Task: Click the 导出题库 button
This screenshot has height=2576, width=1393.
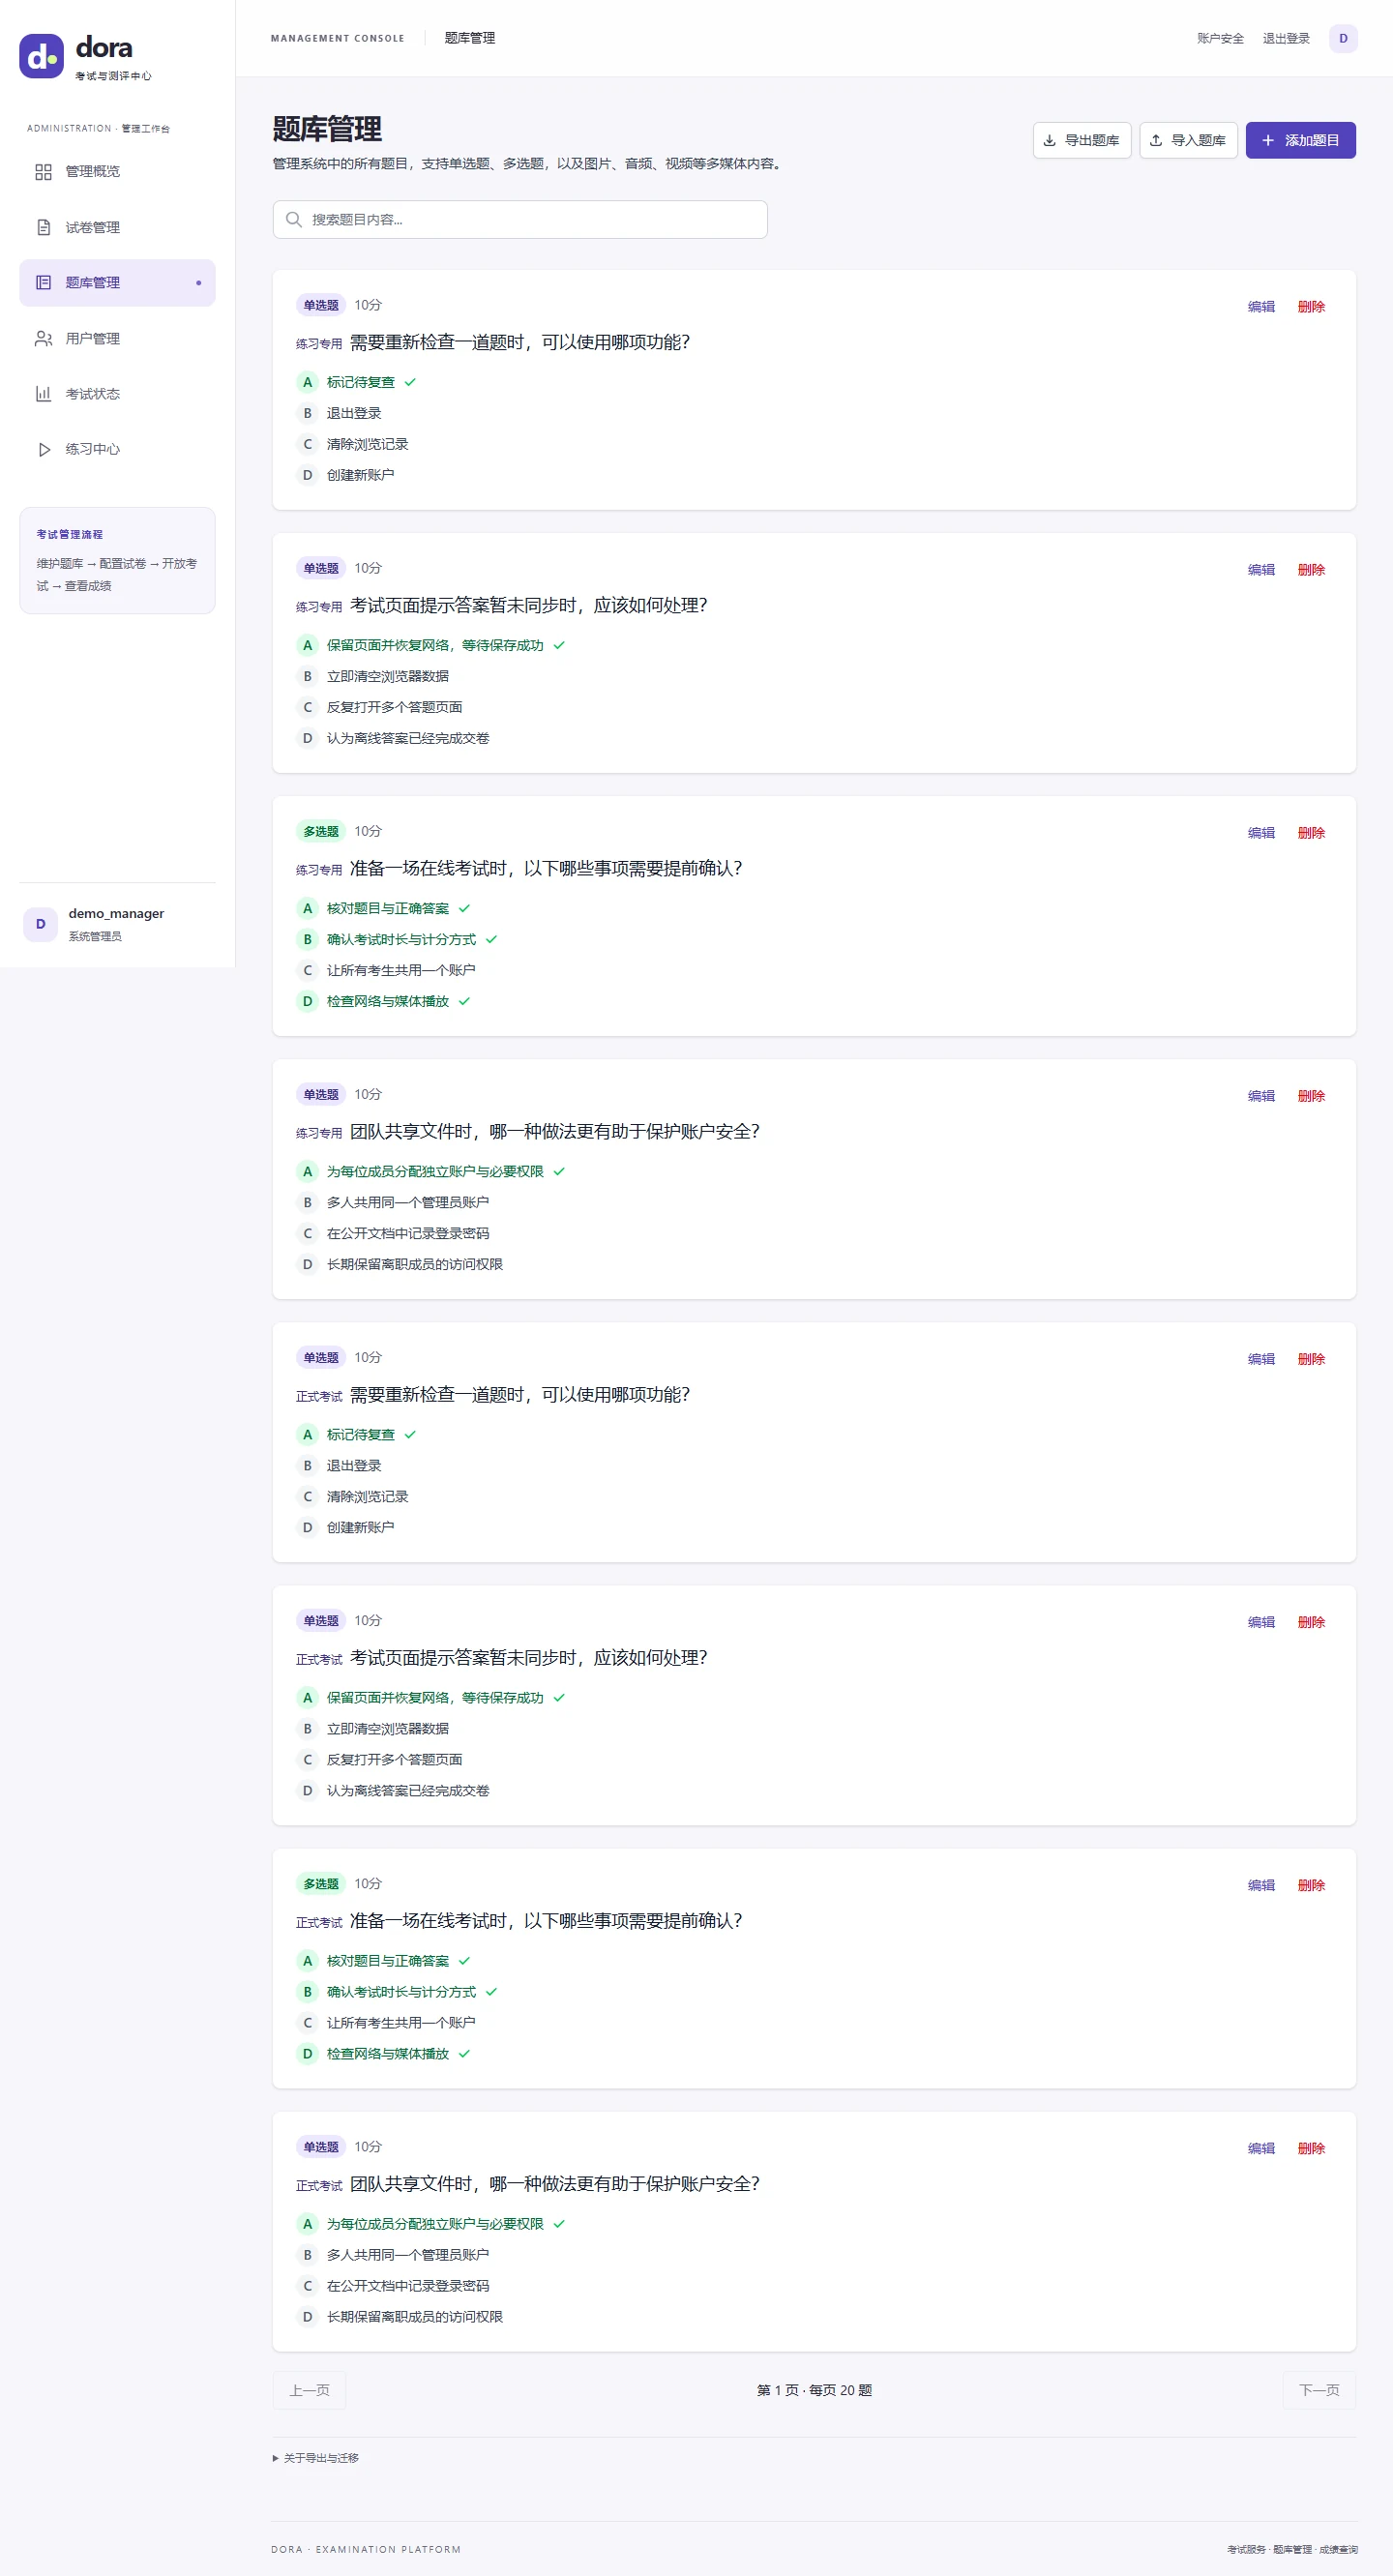Action: [x=1081, y=140]
